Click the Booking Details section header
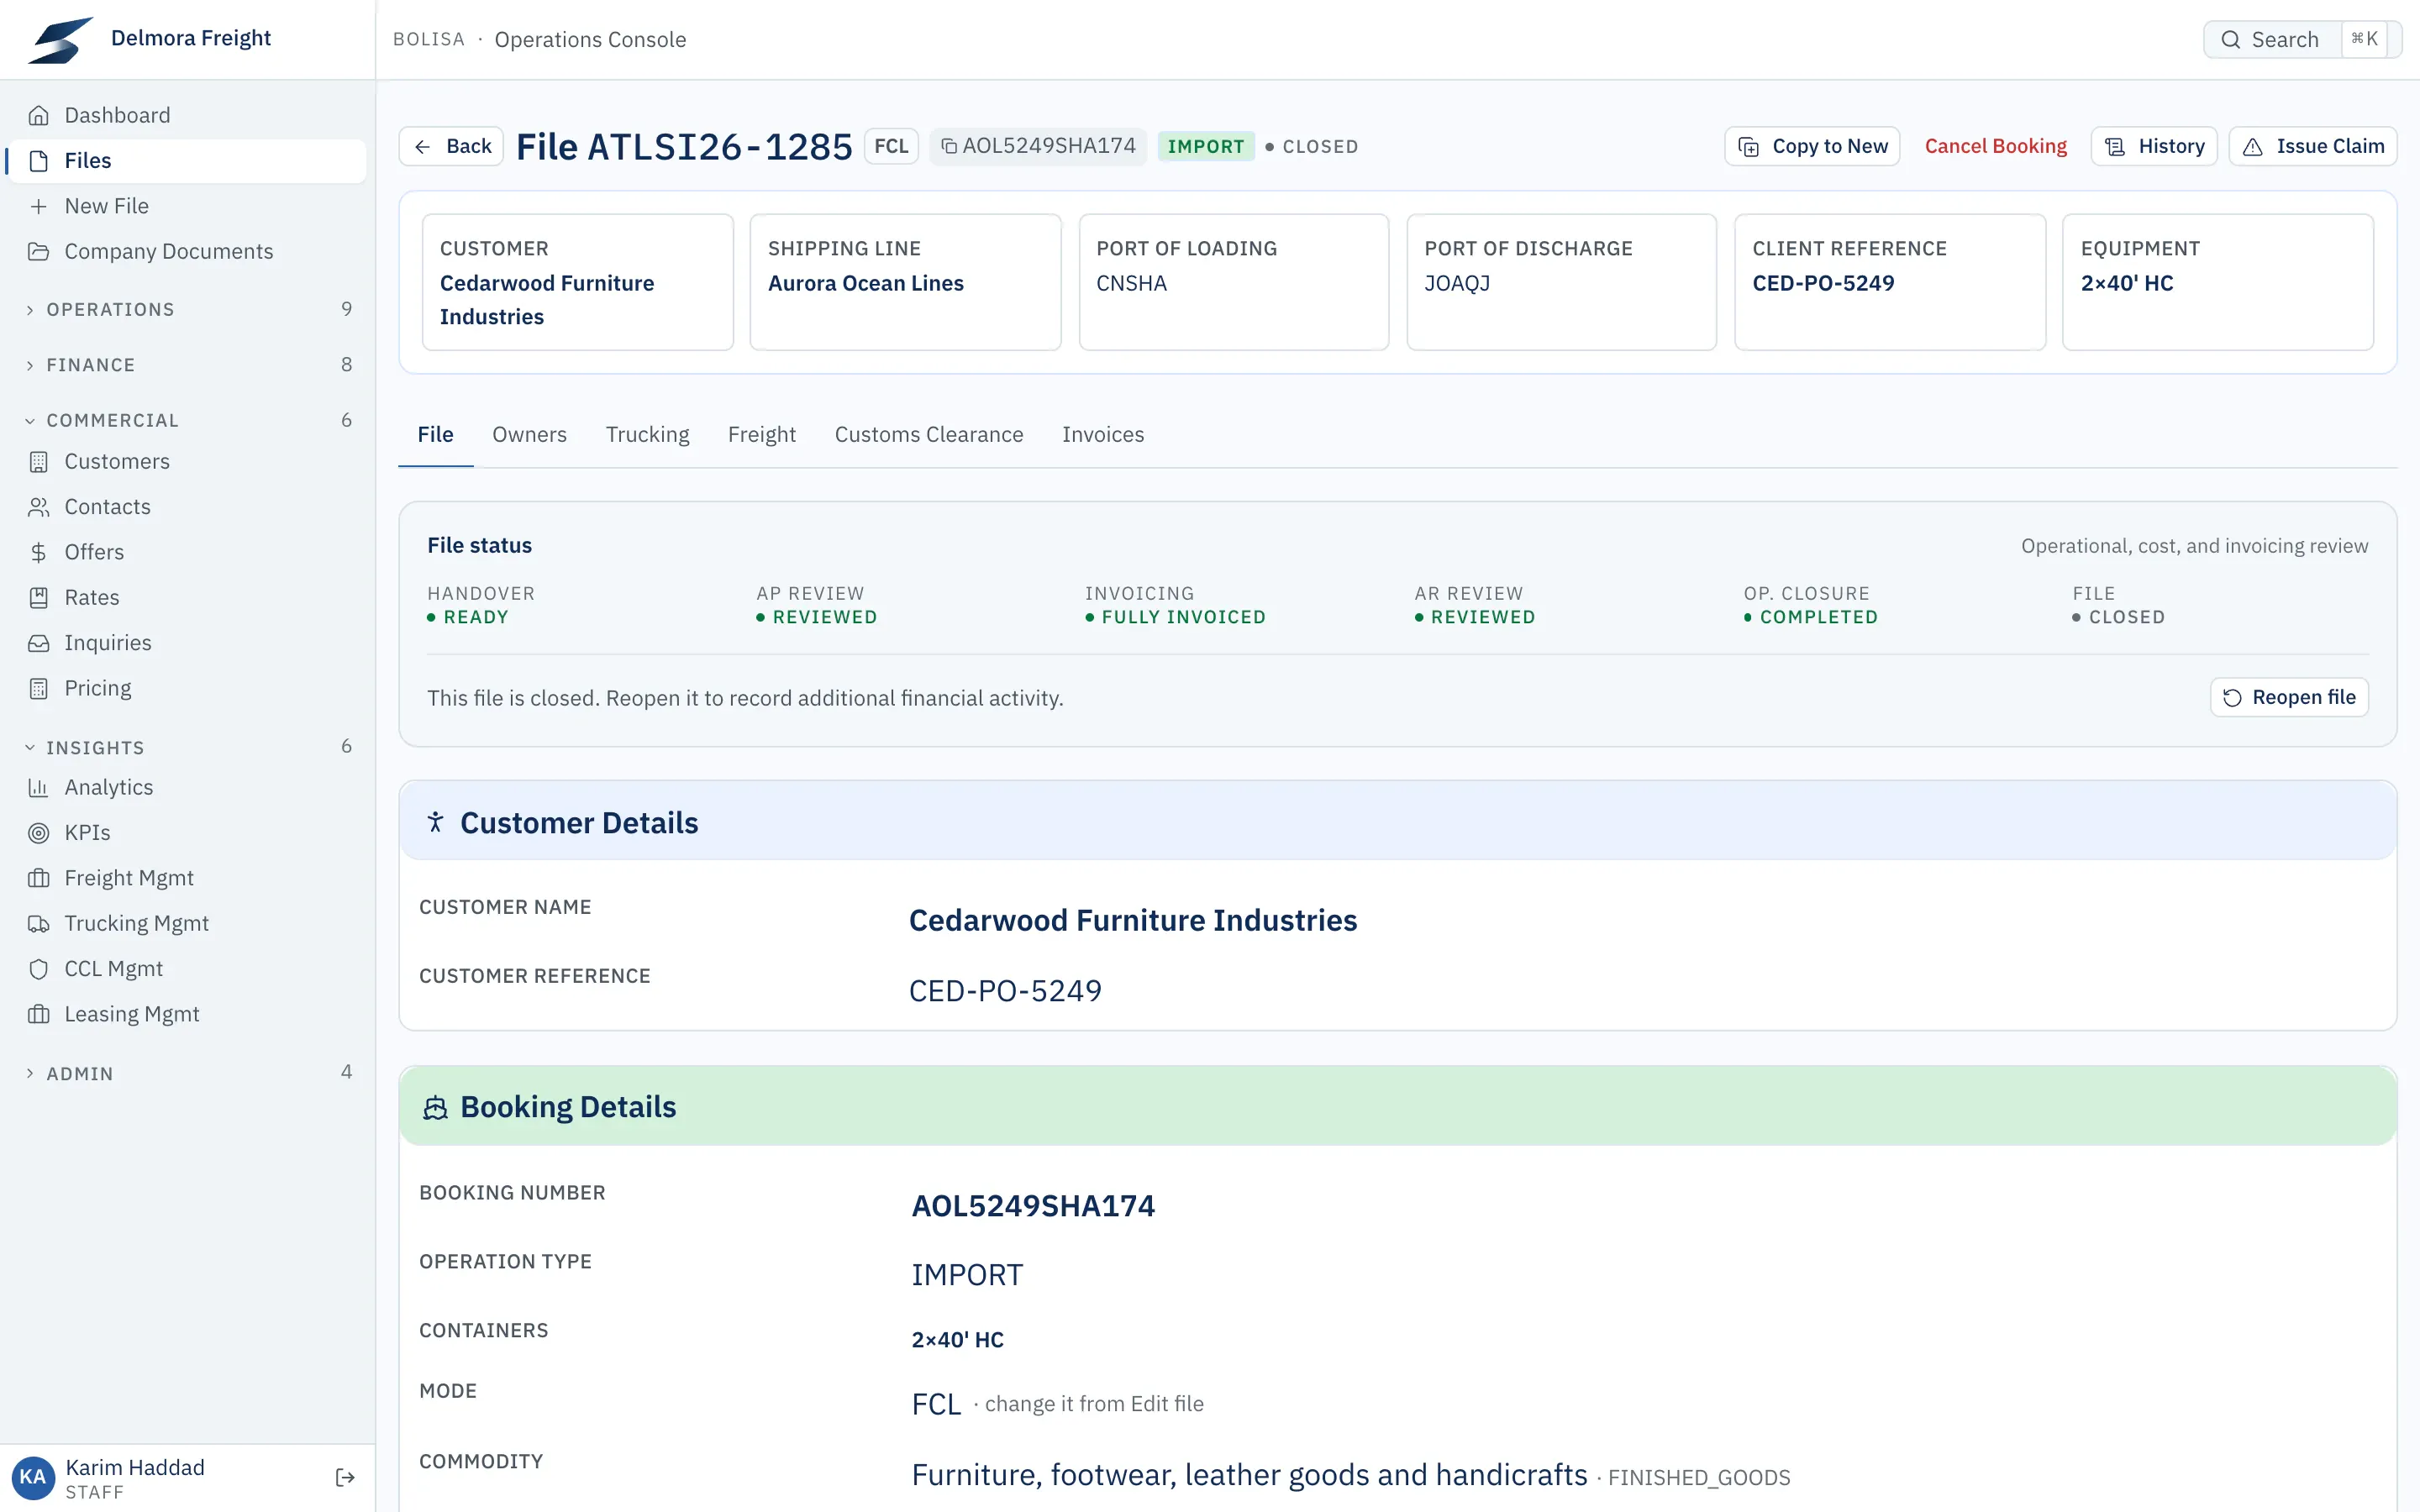 (x=1397, y=1107)
